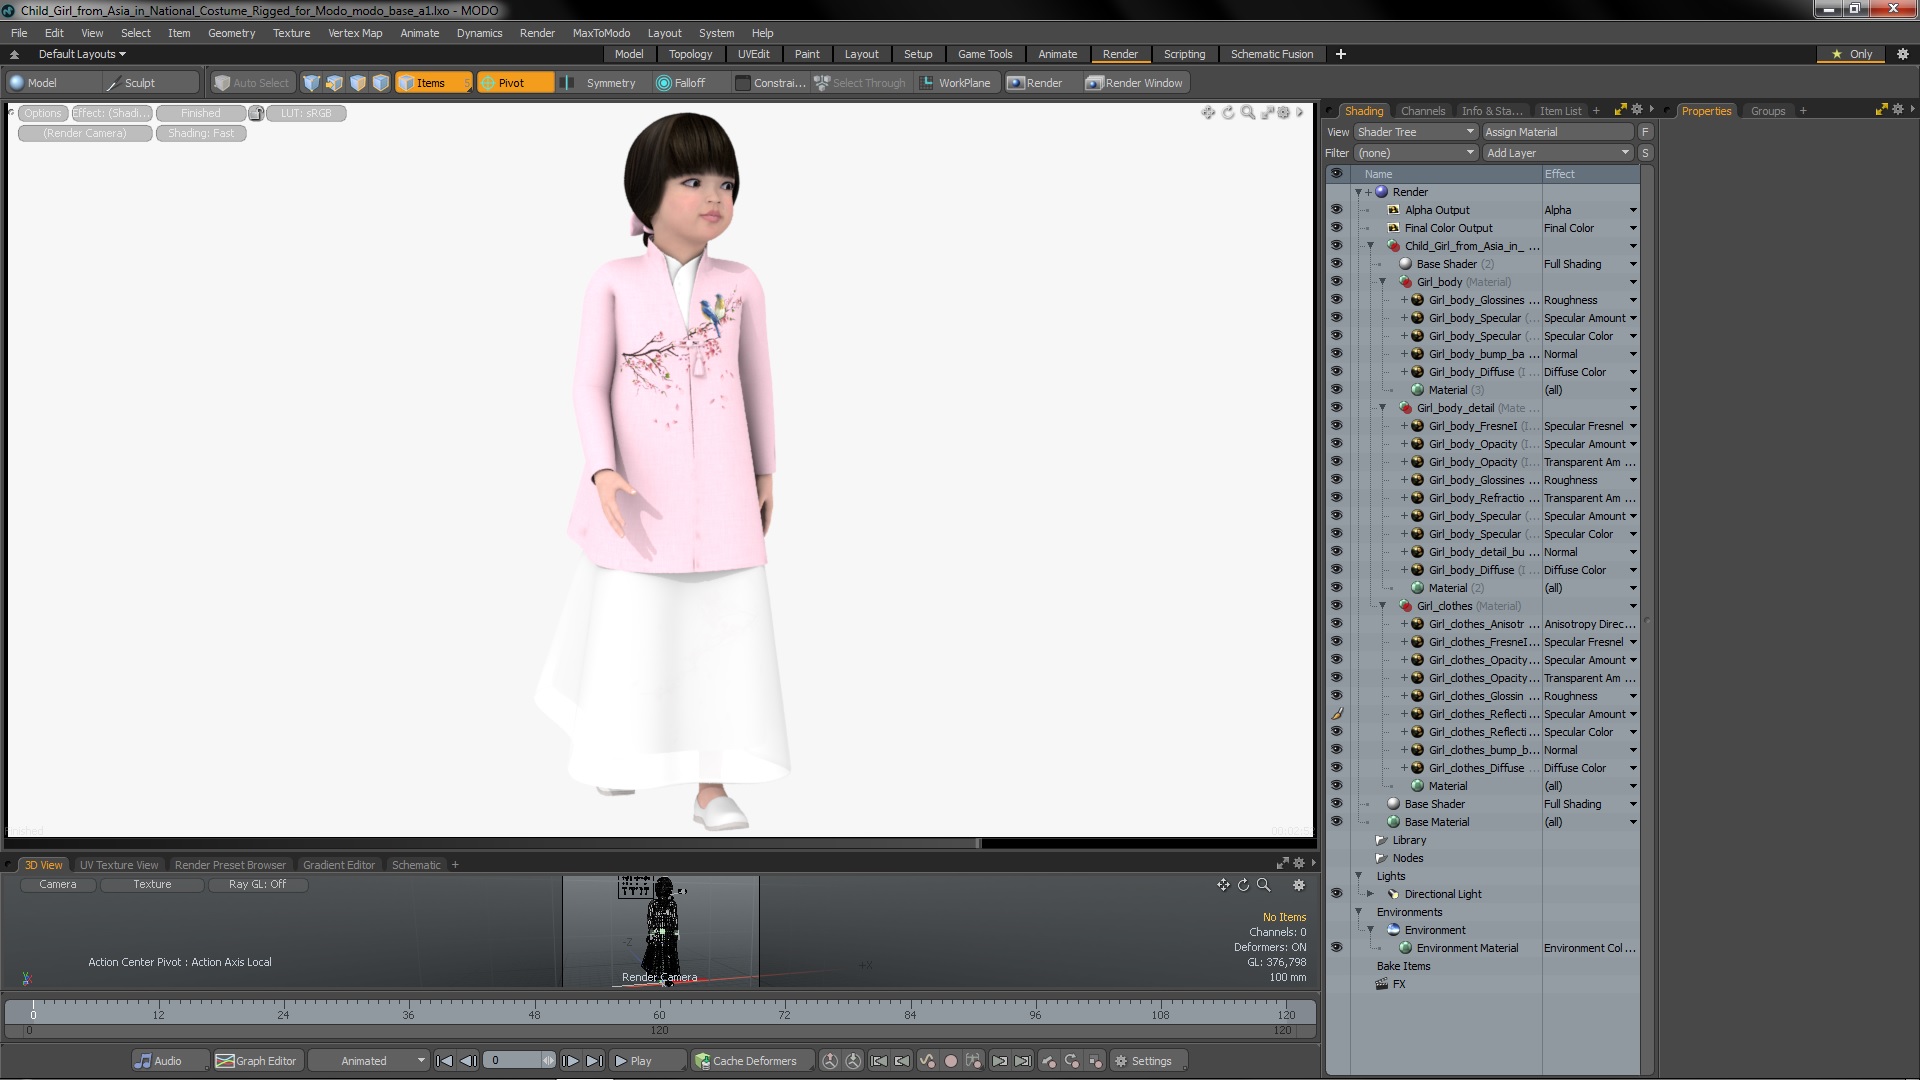Open View Shader Tree dropdown

1415,132
